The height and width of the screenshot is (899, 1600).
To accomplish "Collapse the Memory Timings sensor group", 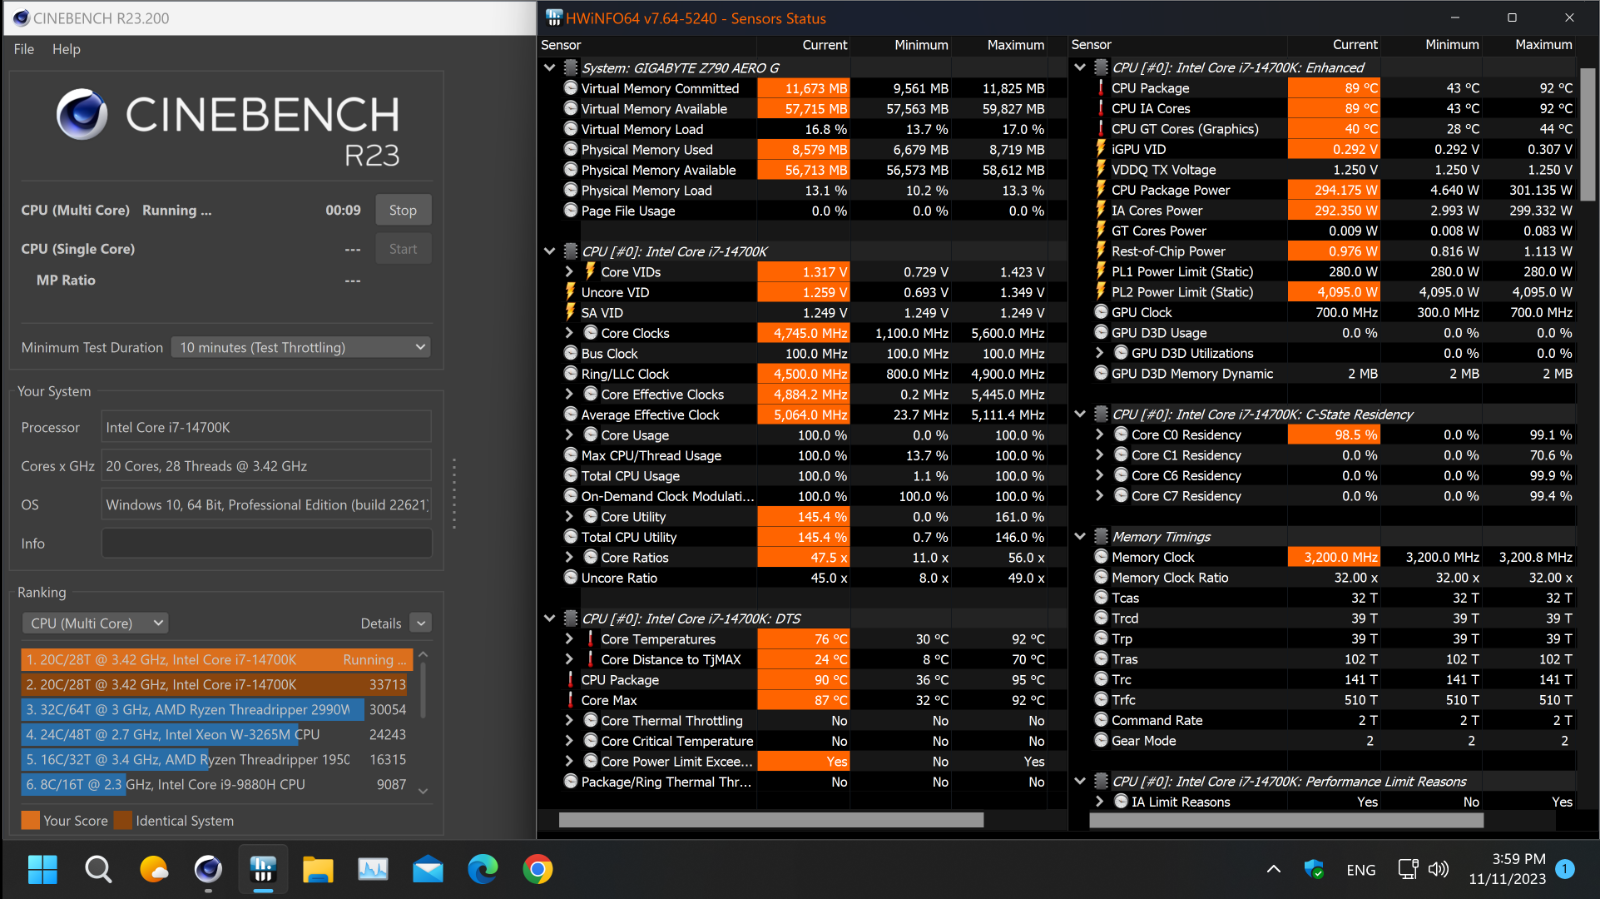I will 1080,536.
